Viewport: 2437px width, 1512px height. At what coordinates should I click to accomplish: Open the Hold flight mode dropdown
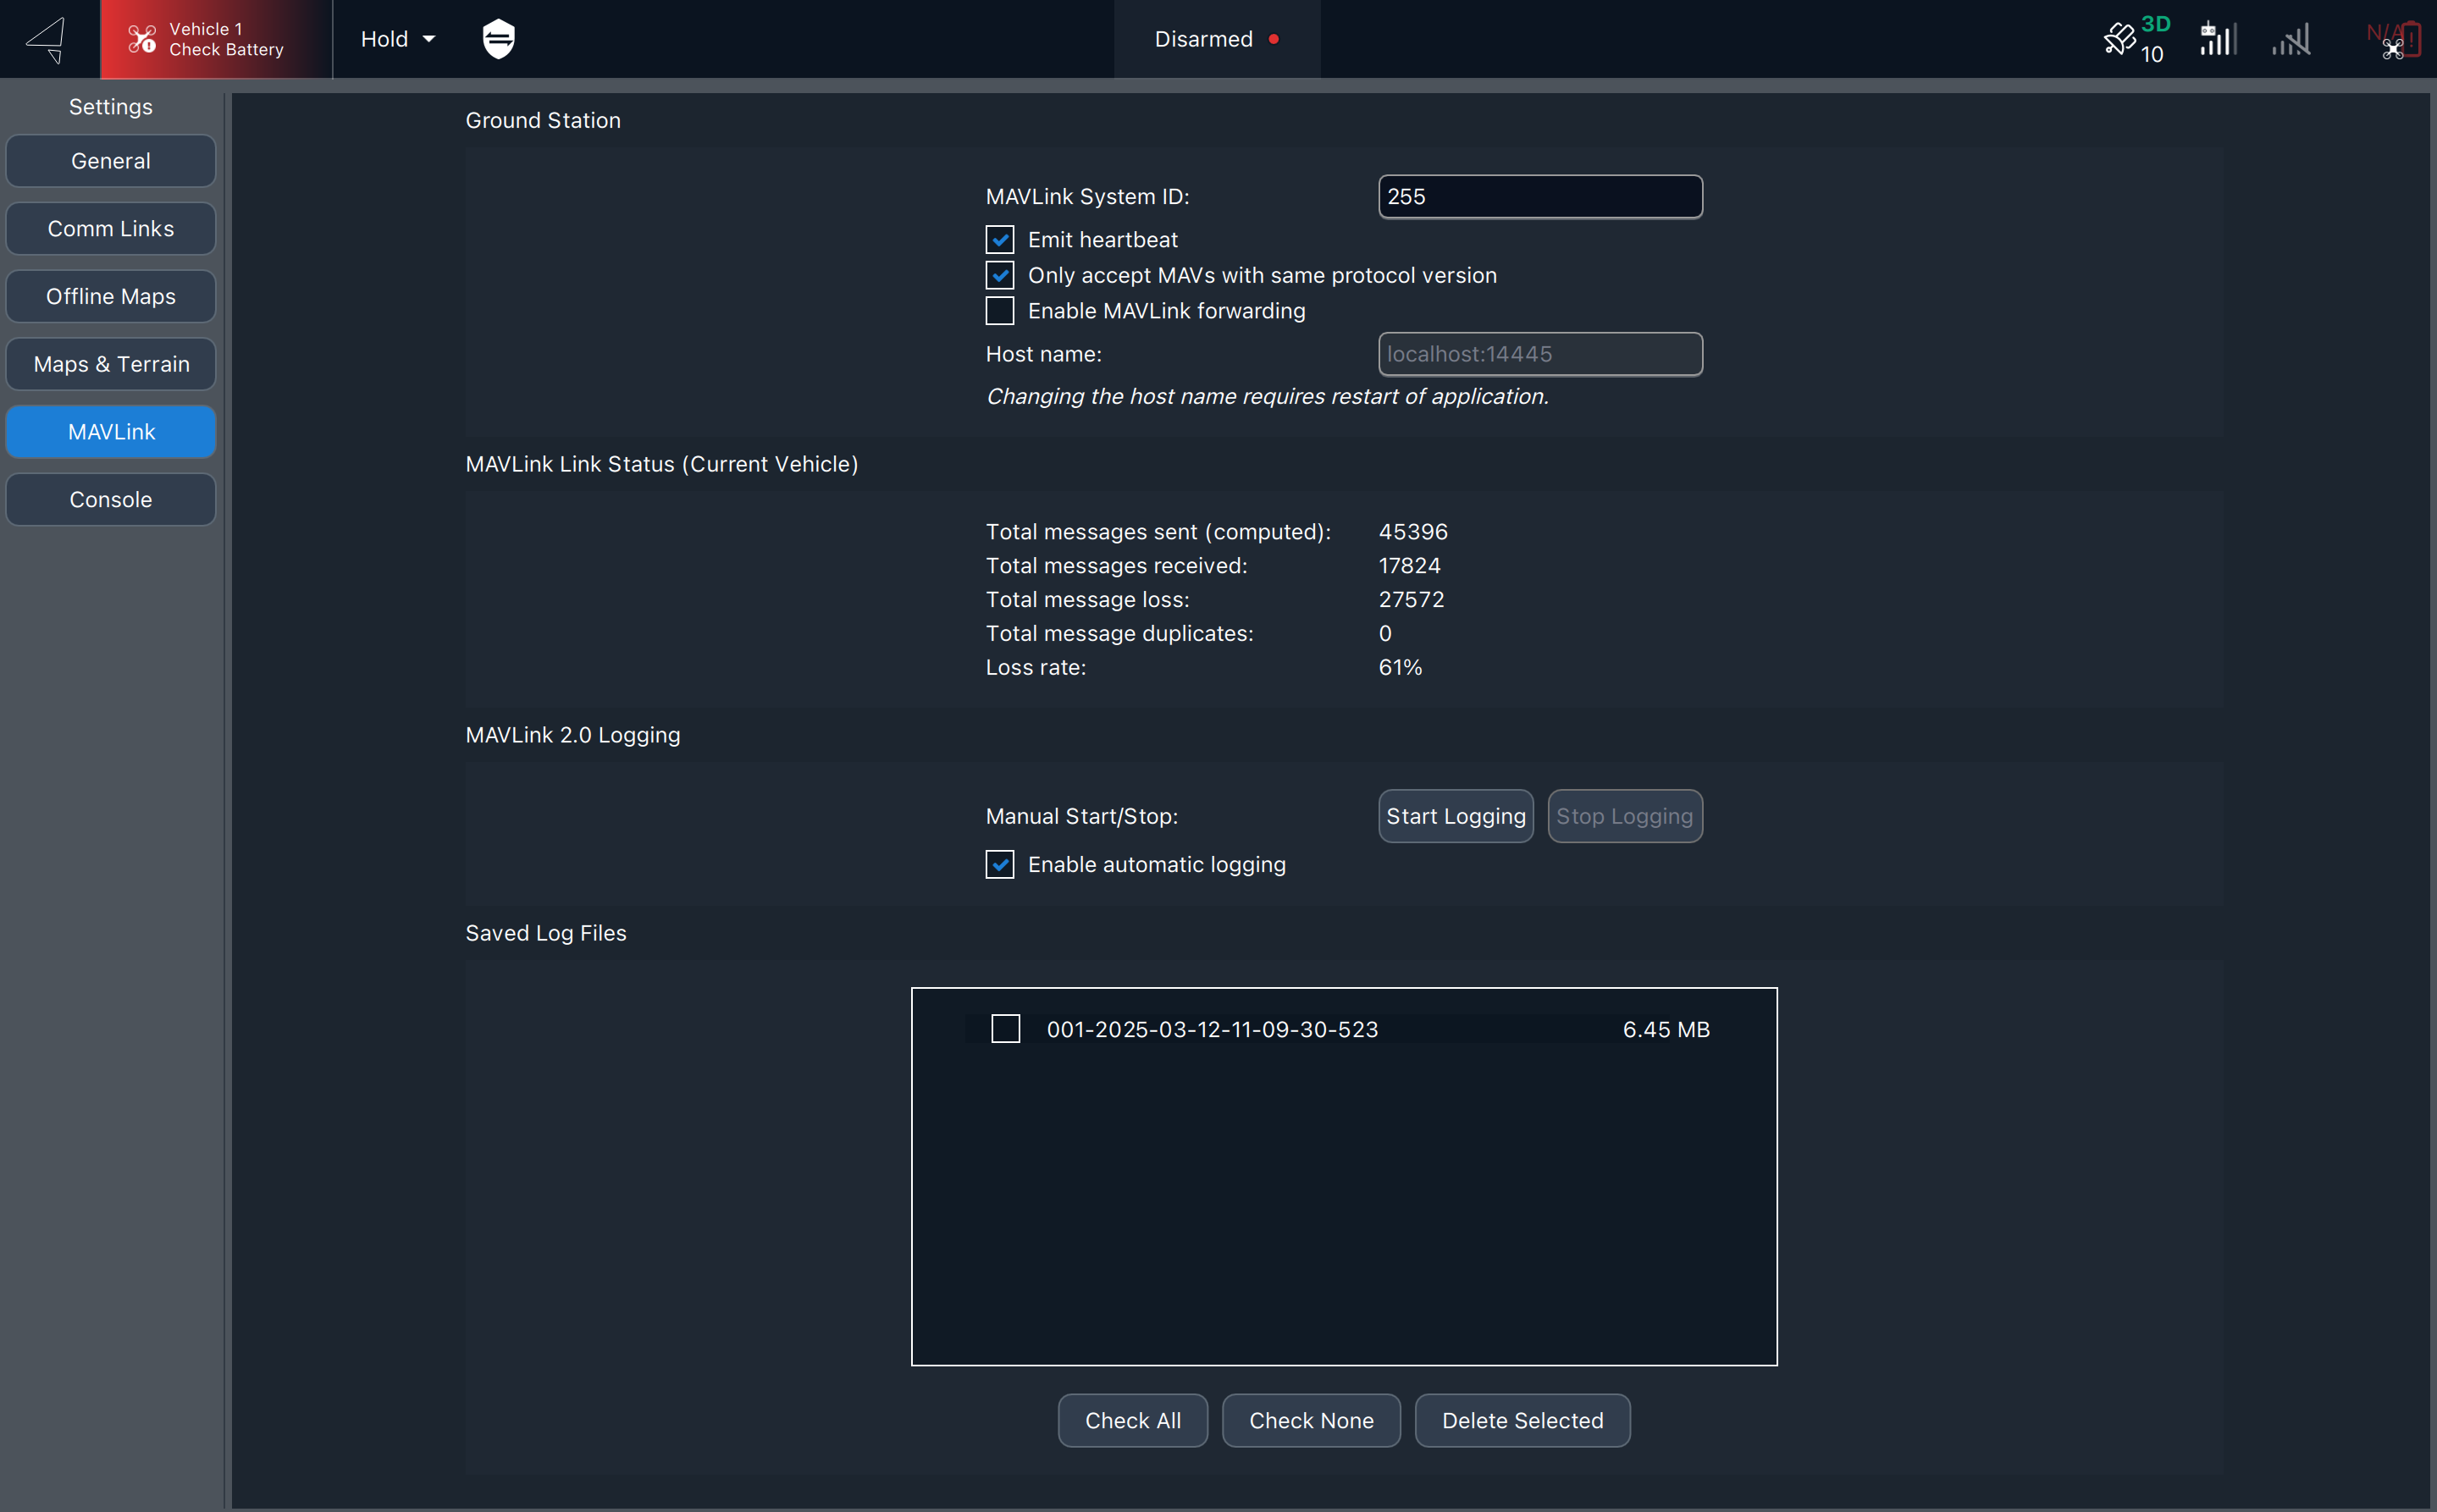[x=397, y=39]
